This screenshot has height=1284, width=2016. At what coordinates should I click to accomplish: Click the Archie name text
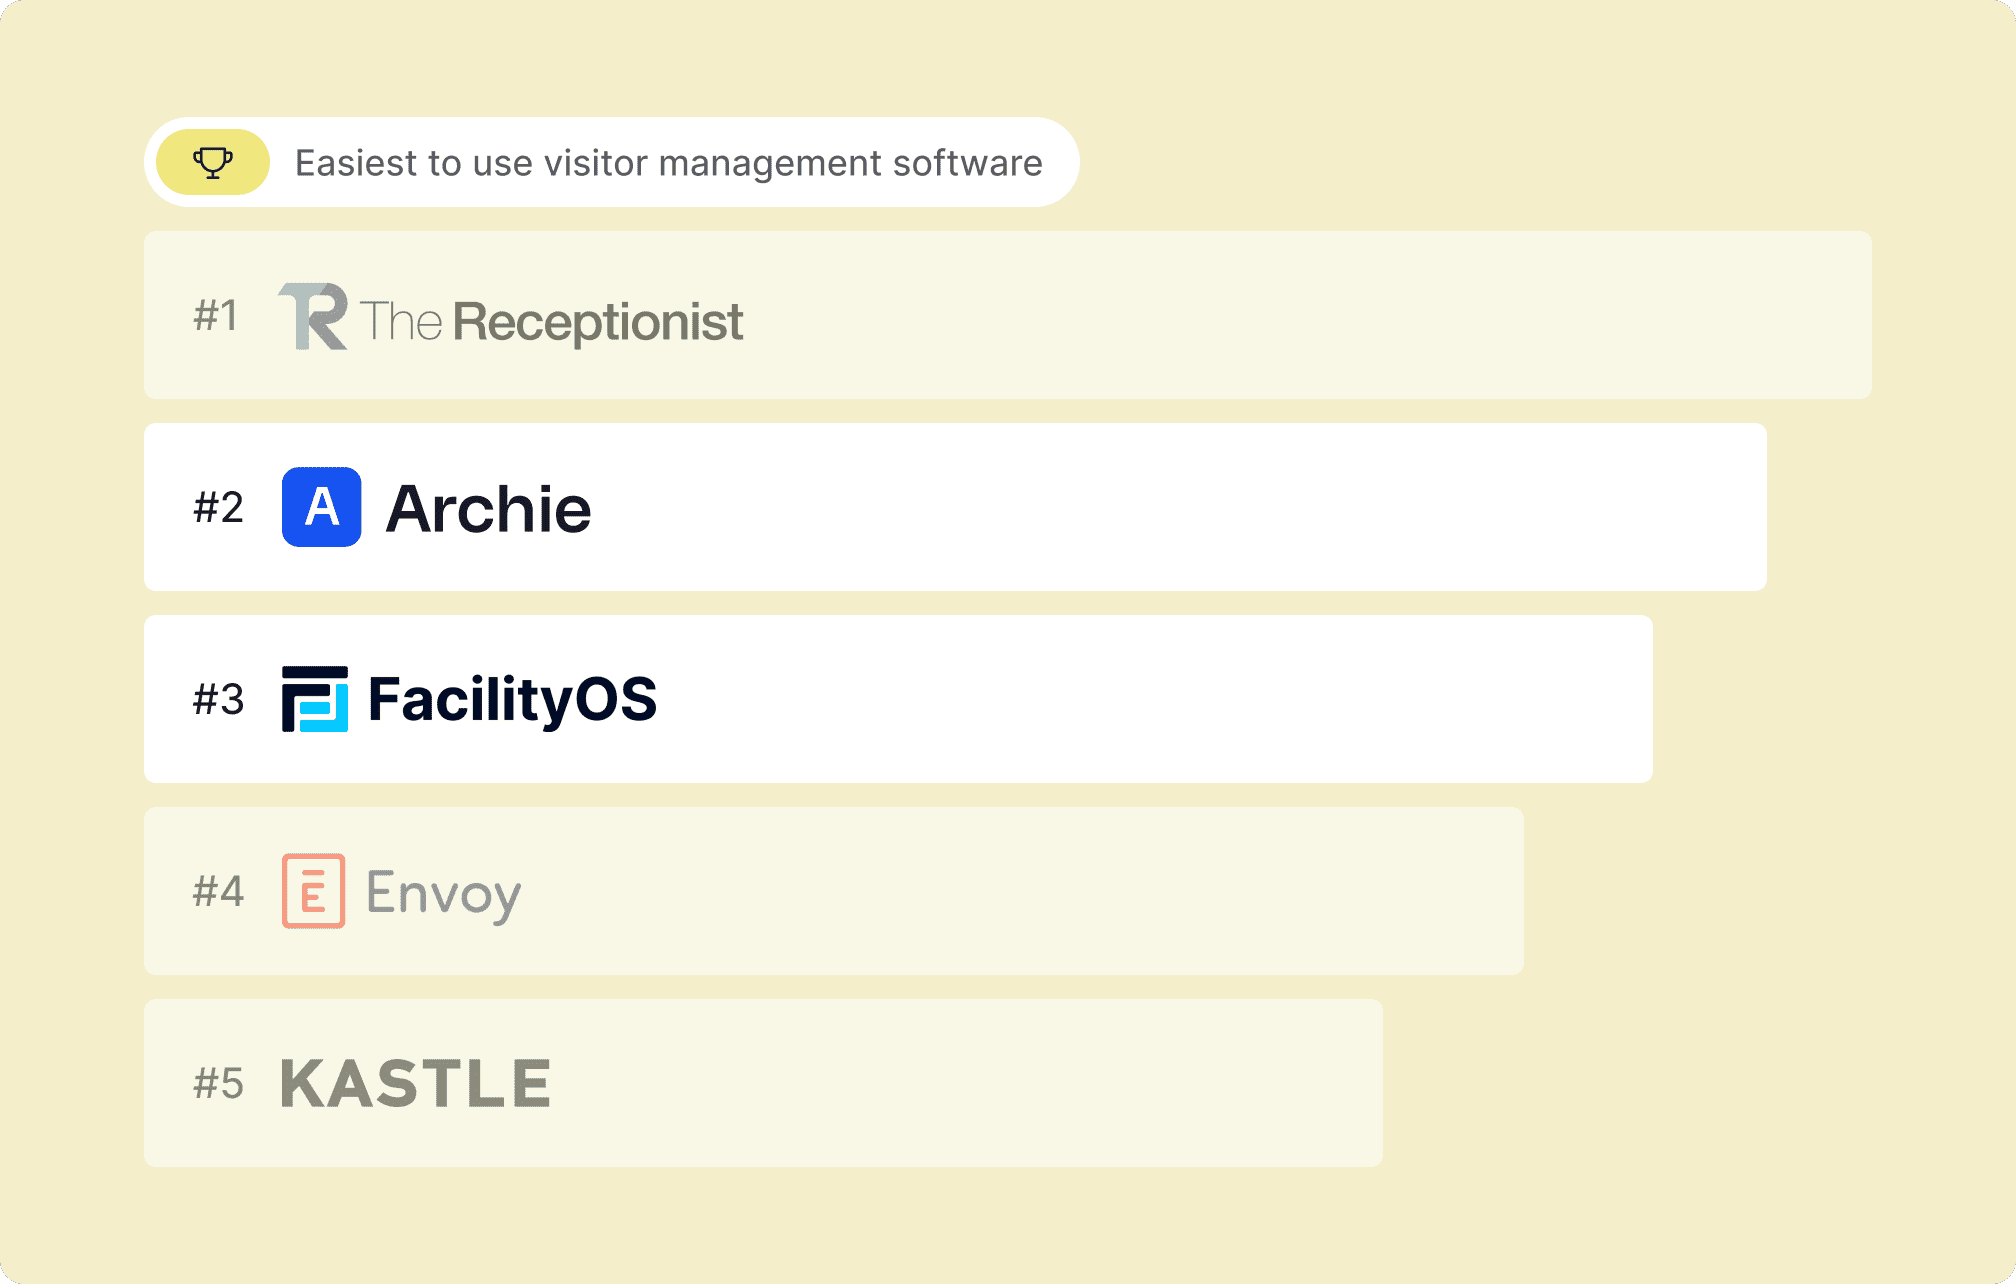(x=488, y=509)
